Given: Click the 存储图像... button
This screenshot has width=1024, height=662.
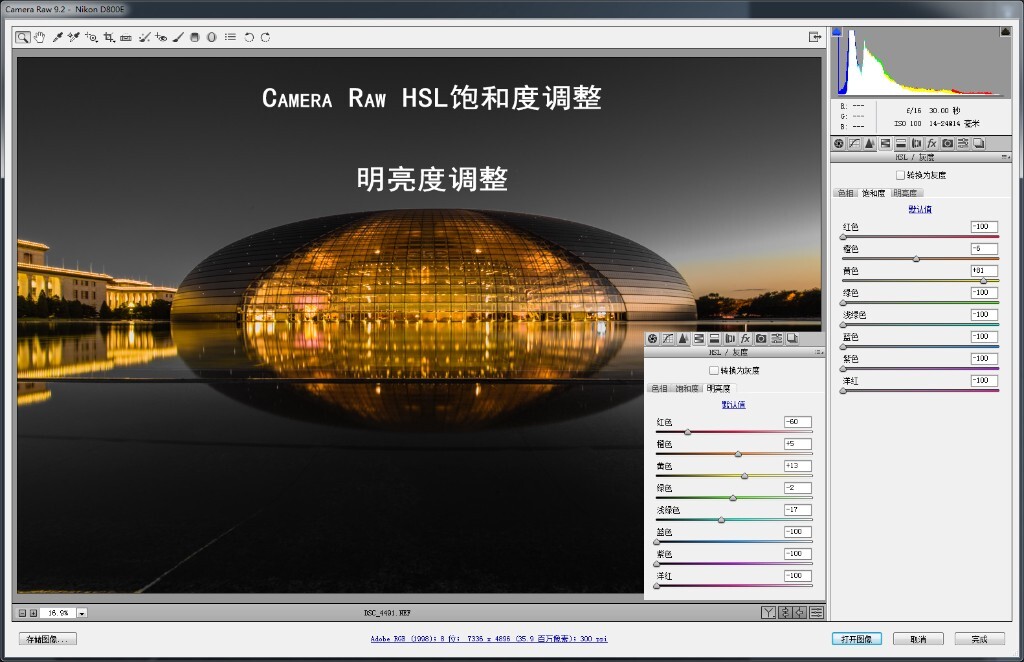Looking at the screenshot, I should pos(47,639).
